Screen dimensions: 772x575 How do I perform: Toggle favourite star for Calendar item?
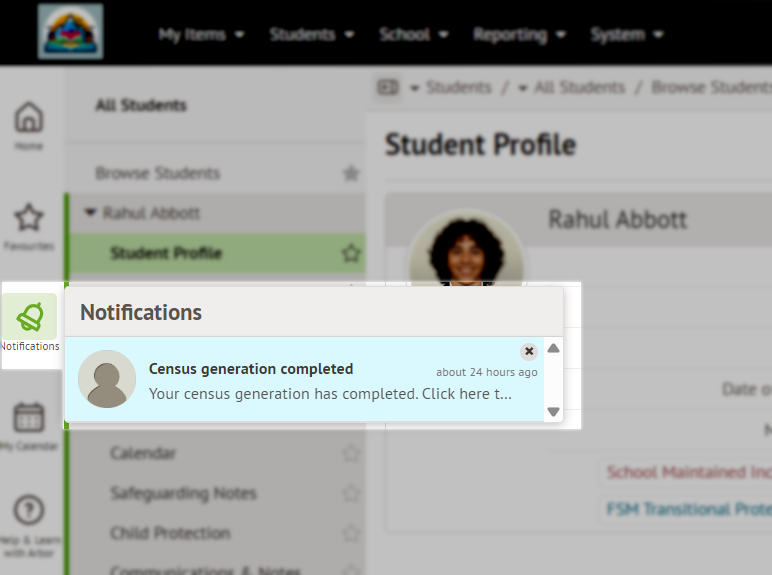(351, 453)
